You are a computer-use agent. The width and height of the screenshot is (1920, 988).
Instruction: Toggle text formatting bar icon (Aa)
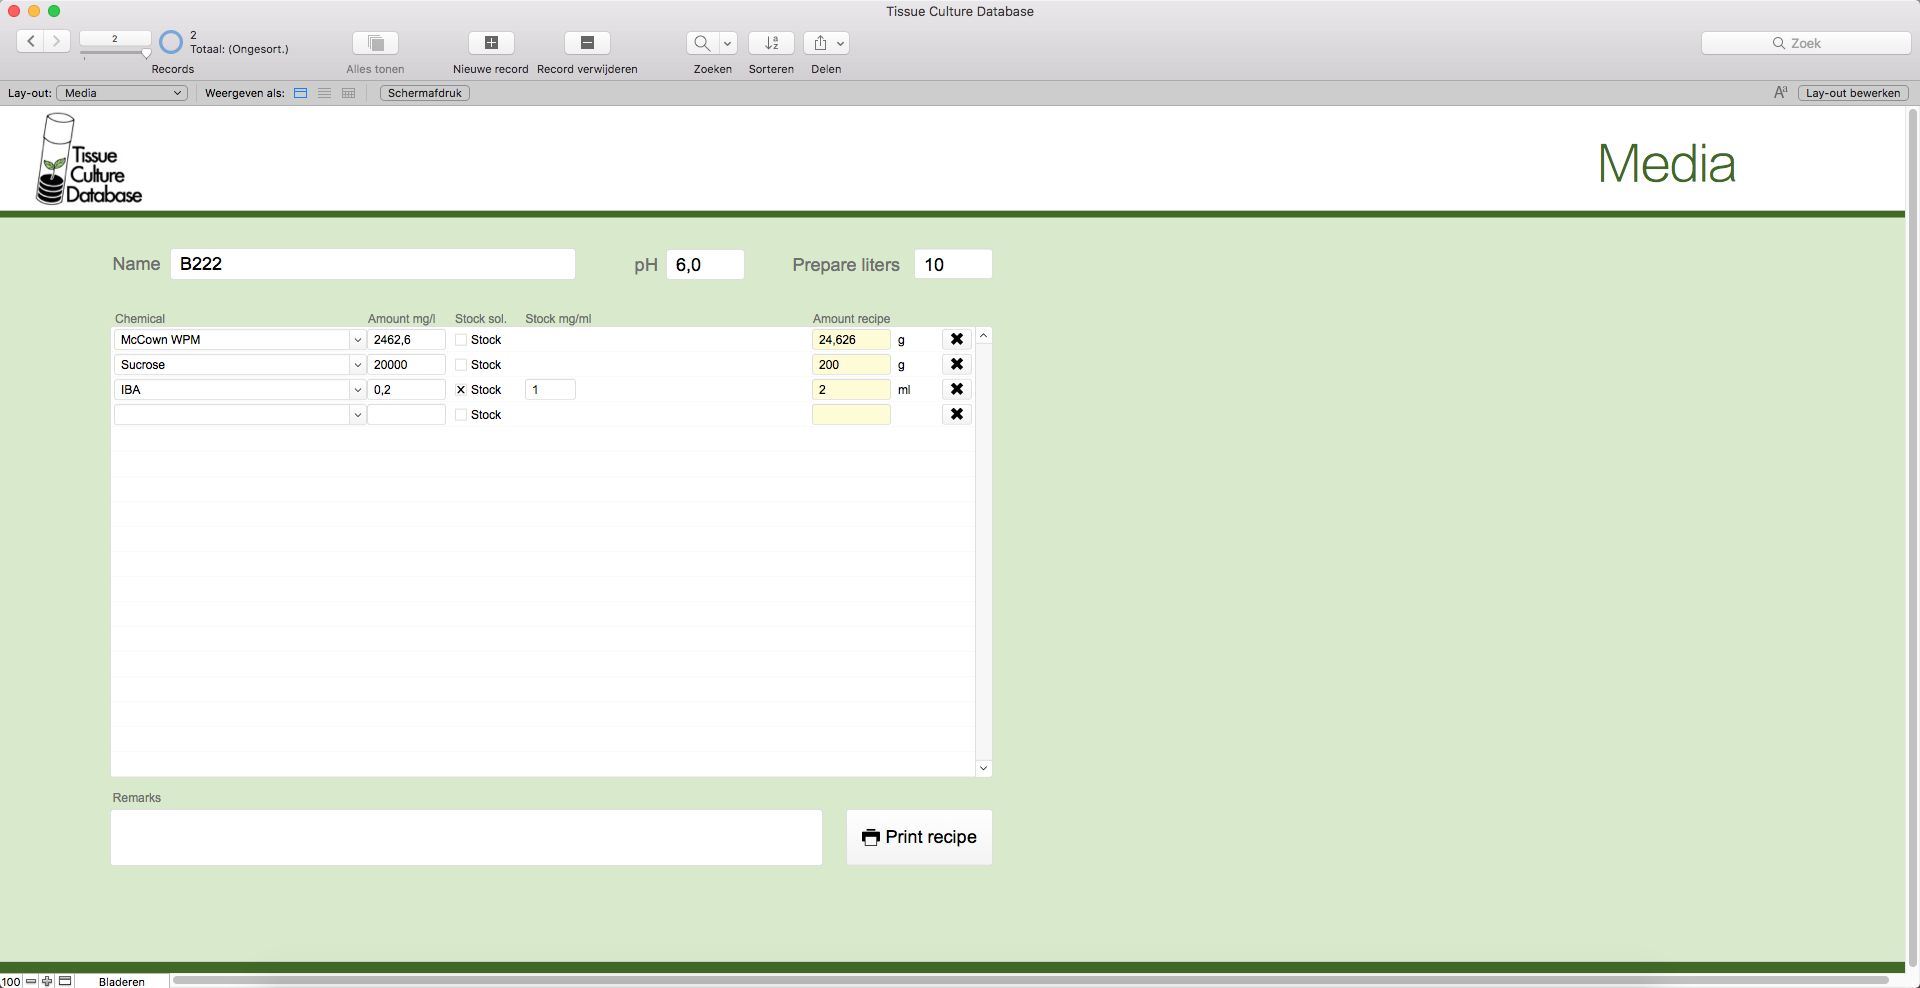click(1780, 93)
